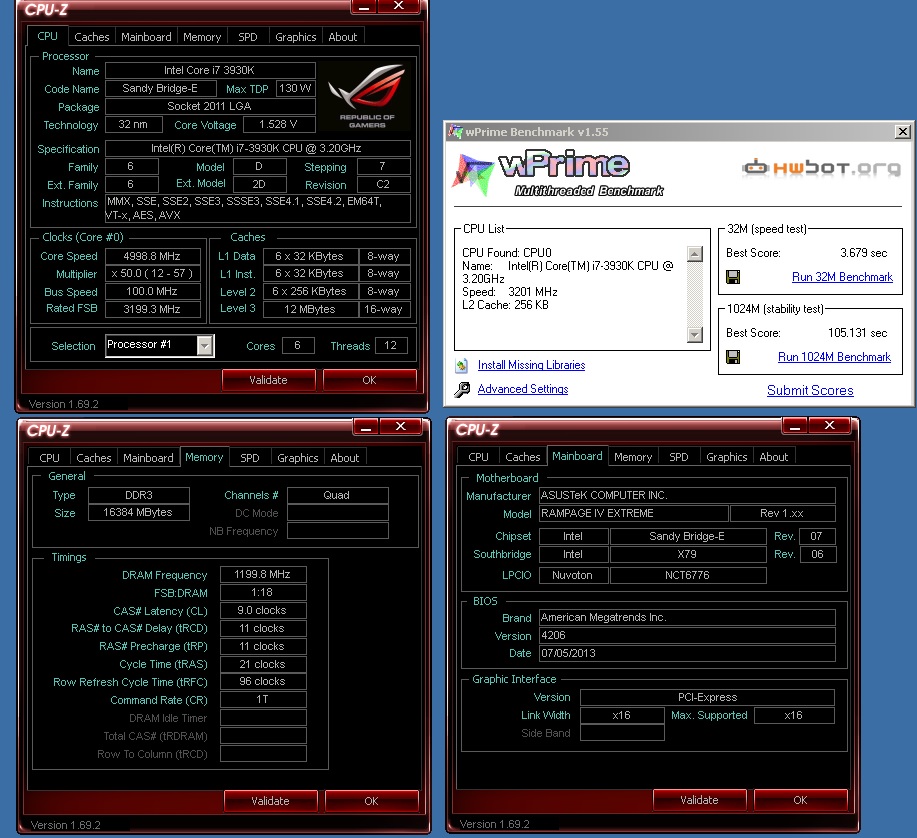The width and height of the screenshot is (917, 838).
Task: Click the CPU List scrollbar down arrow
Action: [x=695, y=334]
